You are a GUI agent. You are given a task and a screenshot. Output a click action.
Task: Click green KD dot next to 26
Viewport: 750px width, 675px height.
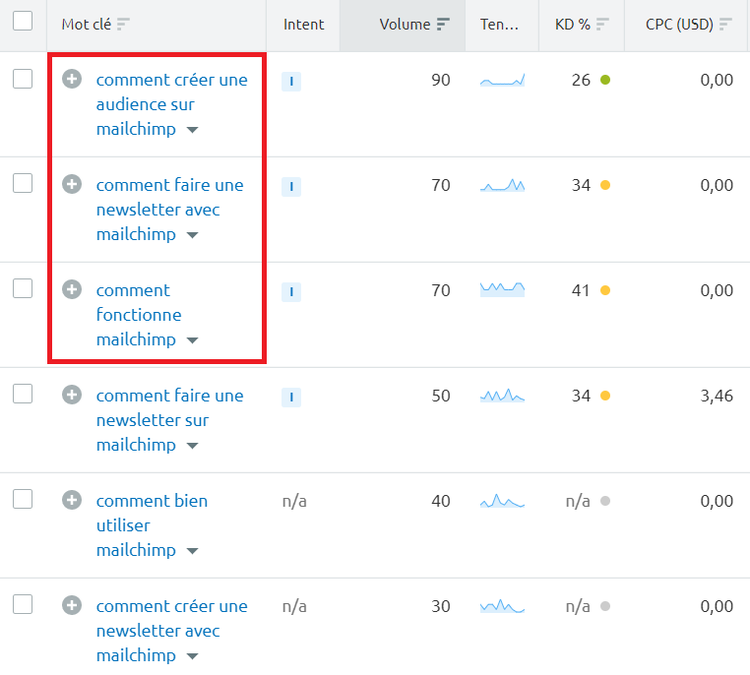(605, 79)
